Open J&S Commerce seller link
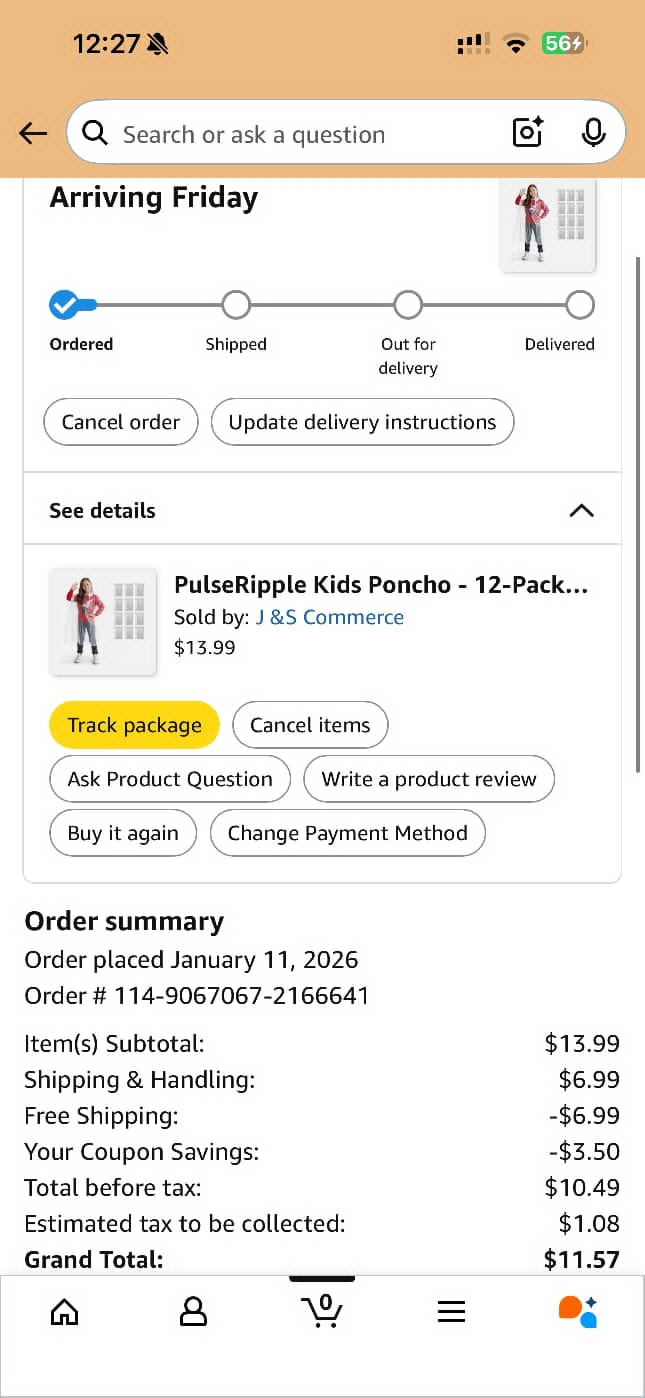 click(x=329, y=617)
